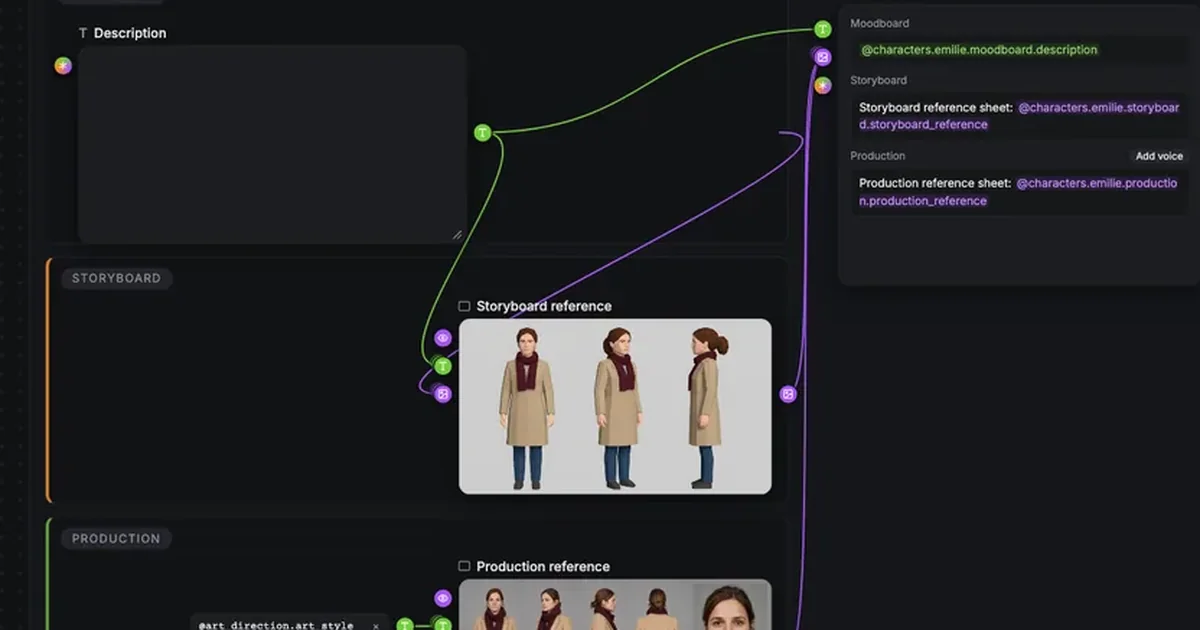
Task: Click the Description text area resize handle
Action: 457,234
